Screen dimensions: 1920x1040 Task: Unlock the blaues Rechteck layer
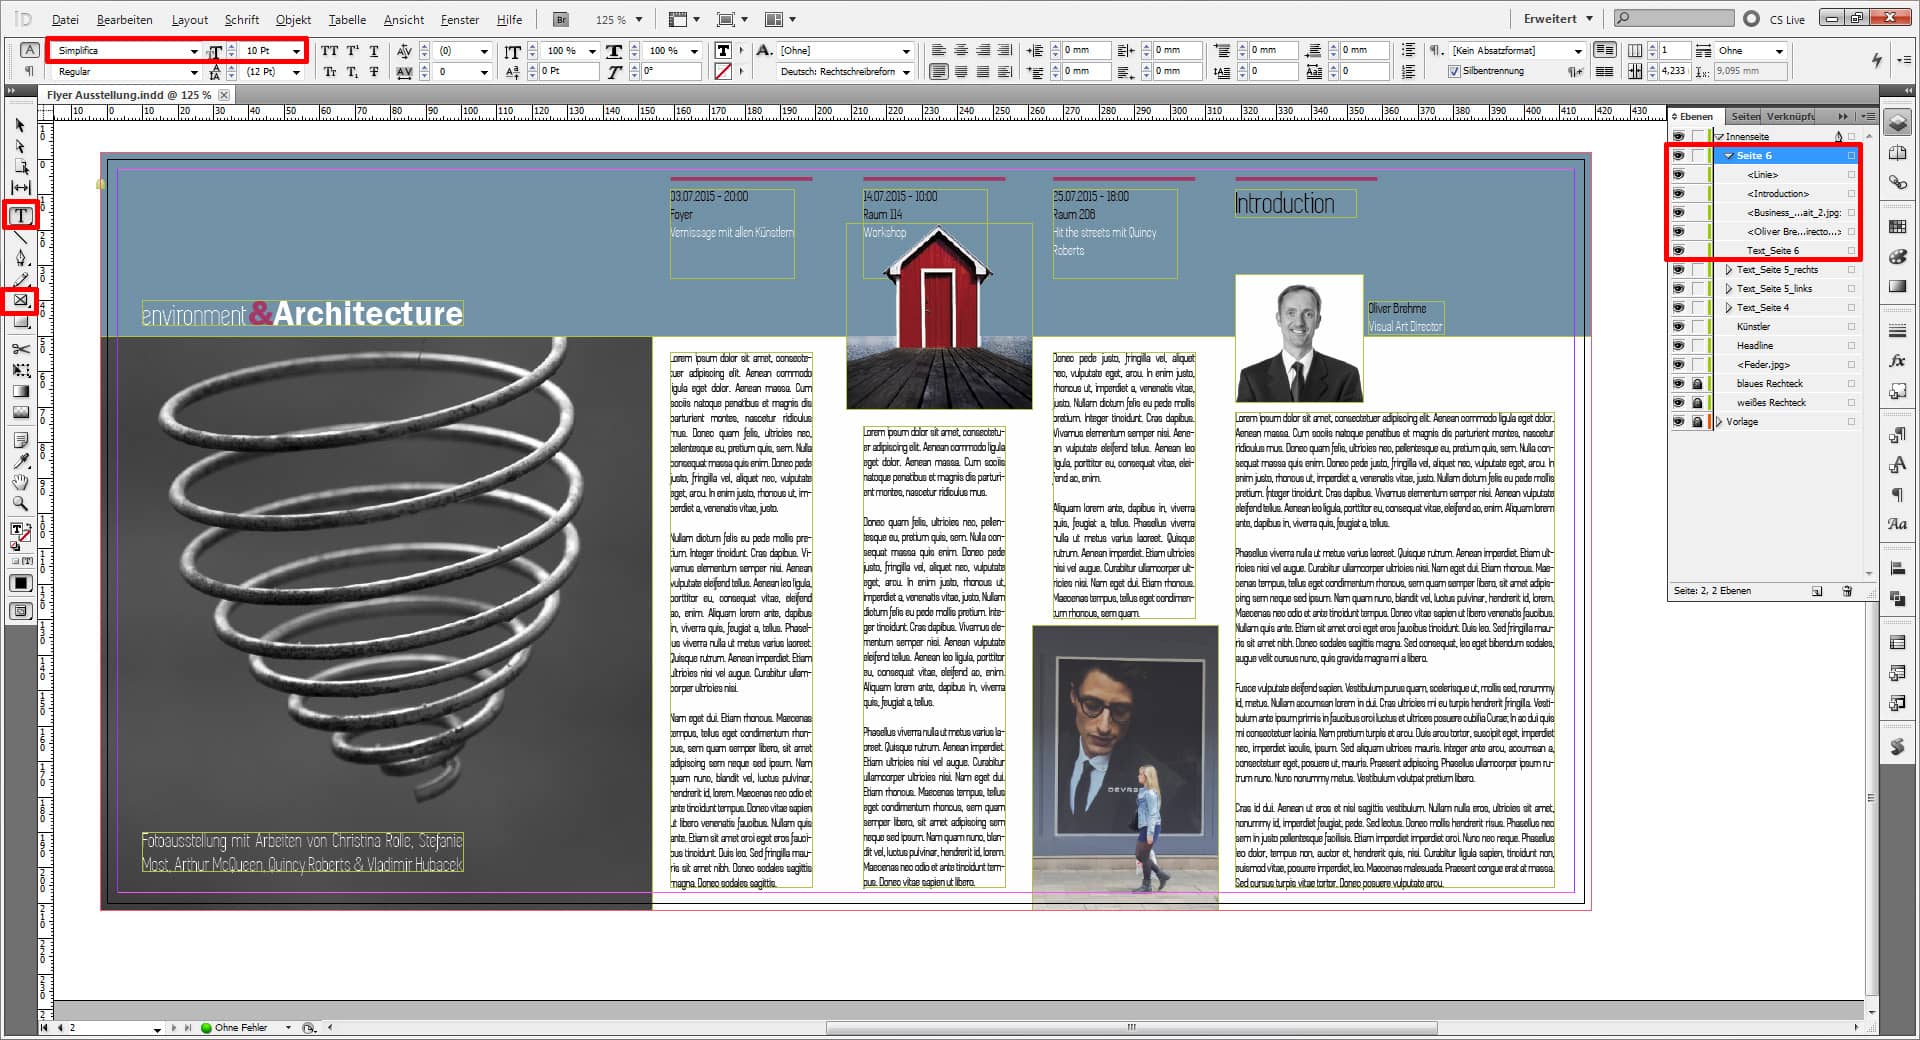pyautogui.click(x=1697, y=384)
